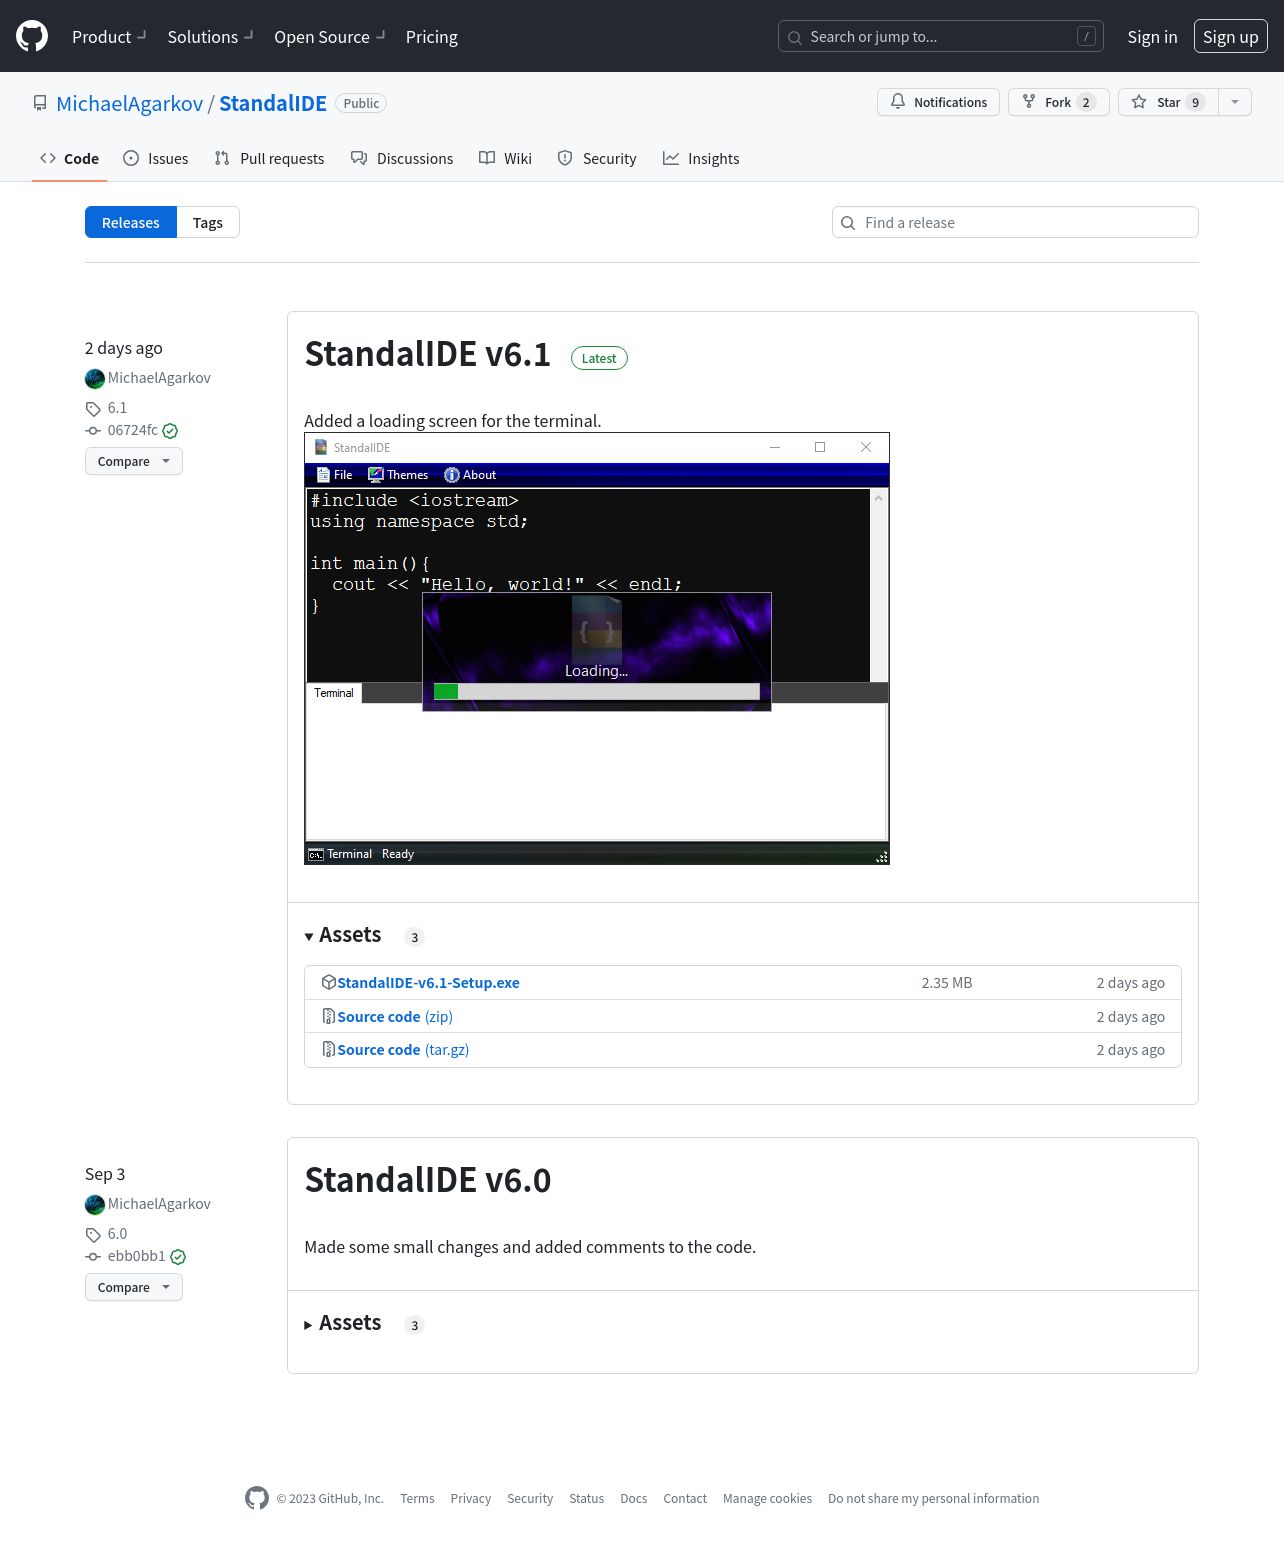Viewport: 1284px width, 1554px height.
Task: Open the Solutions dropdown menu
Action: click(210, 36)
